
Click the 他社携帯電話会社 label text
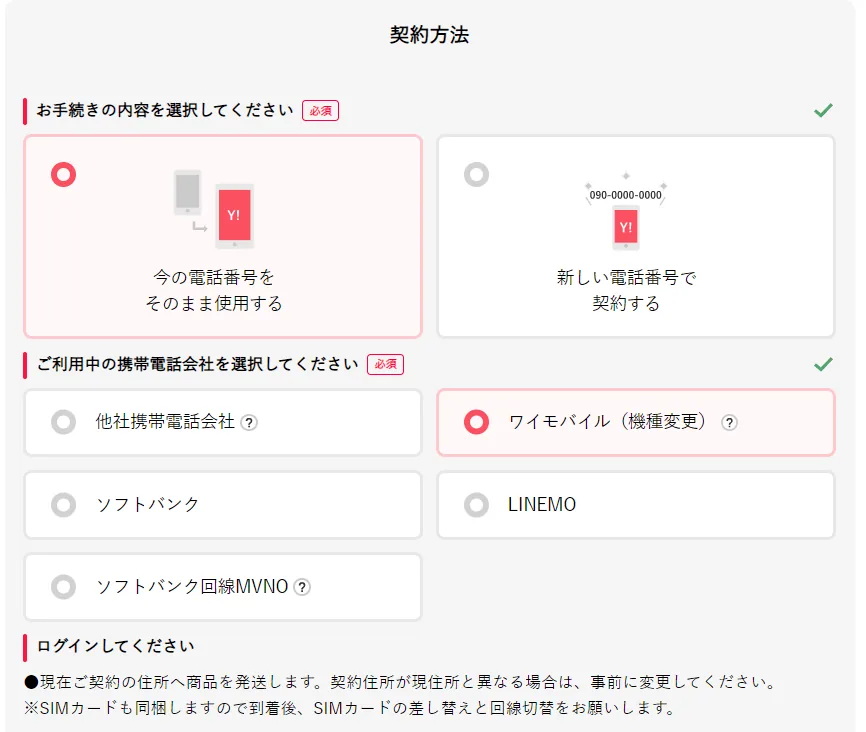(165, 422)
